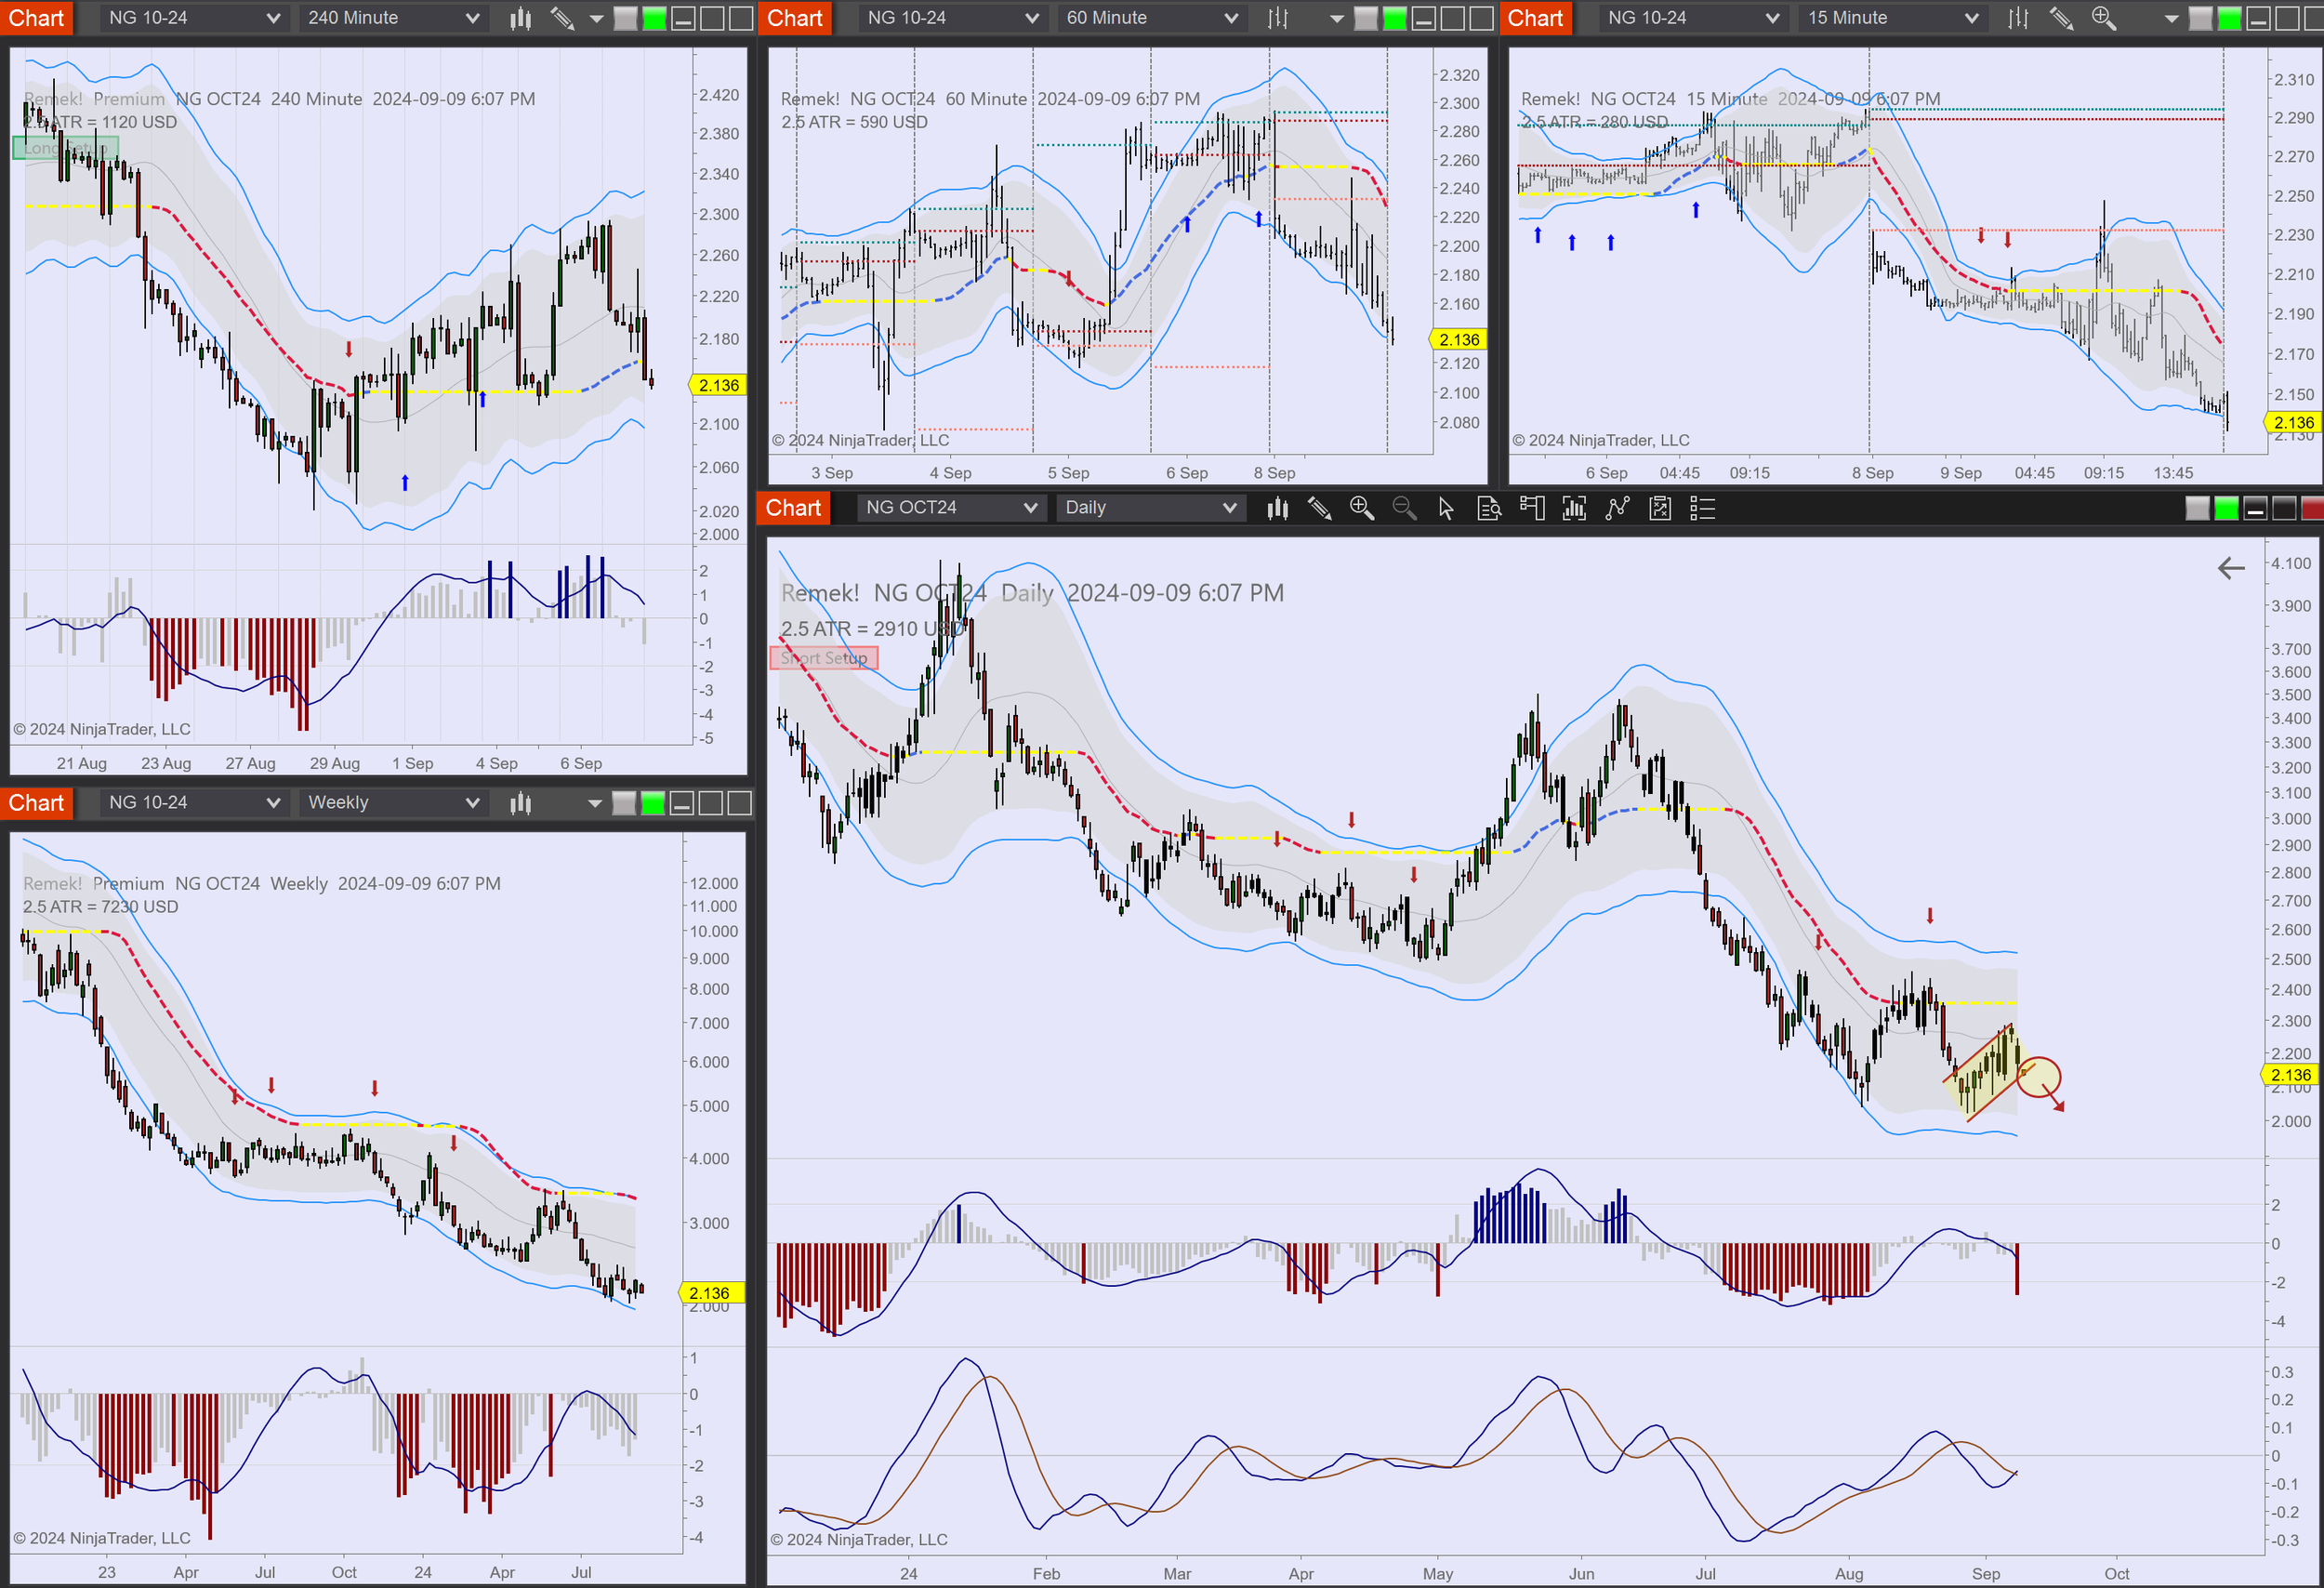Viewport: 2324px width, 1588px height.
Task: Click the Long Setup label on 240 Minute chart
Action: coord(65,148)
